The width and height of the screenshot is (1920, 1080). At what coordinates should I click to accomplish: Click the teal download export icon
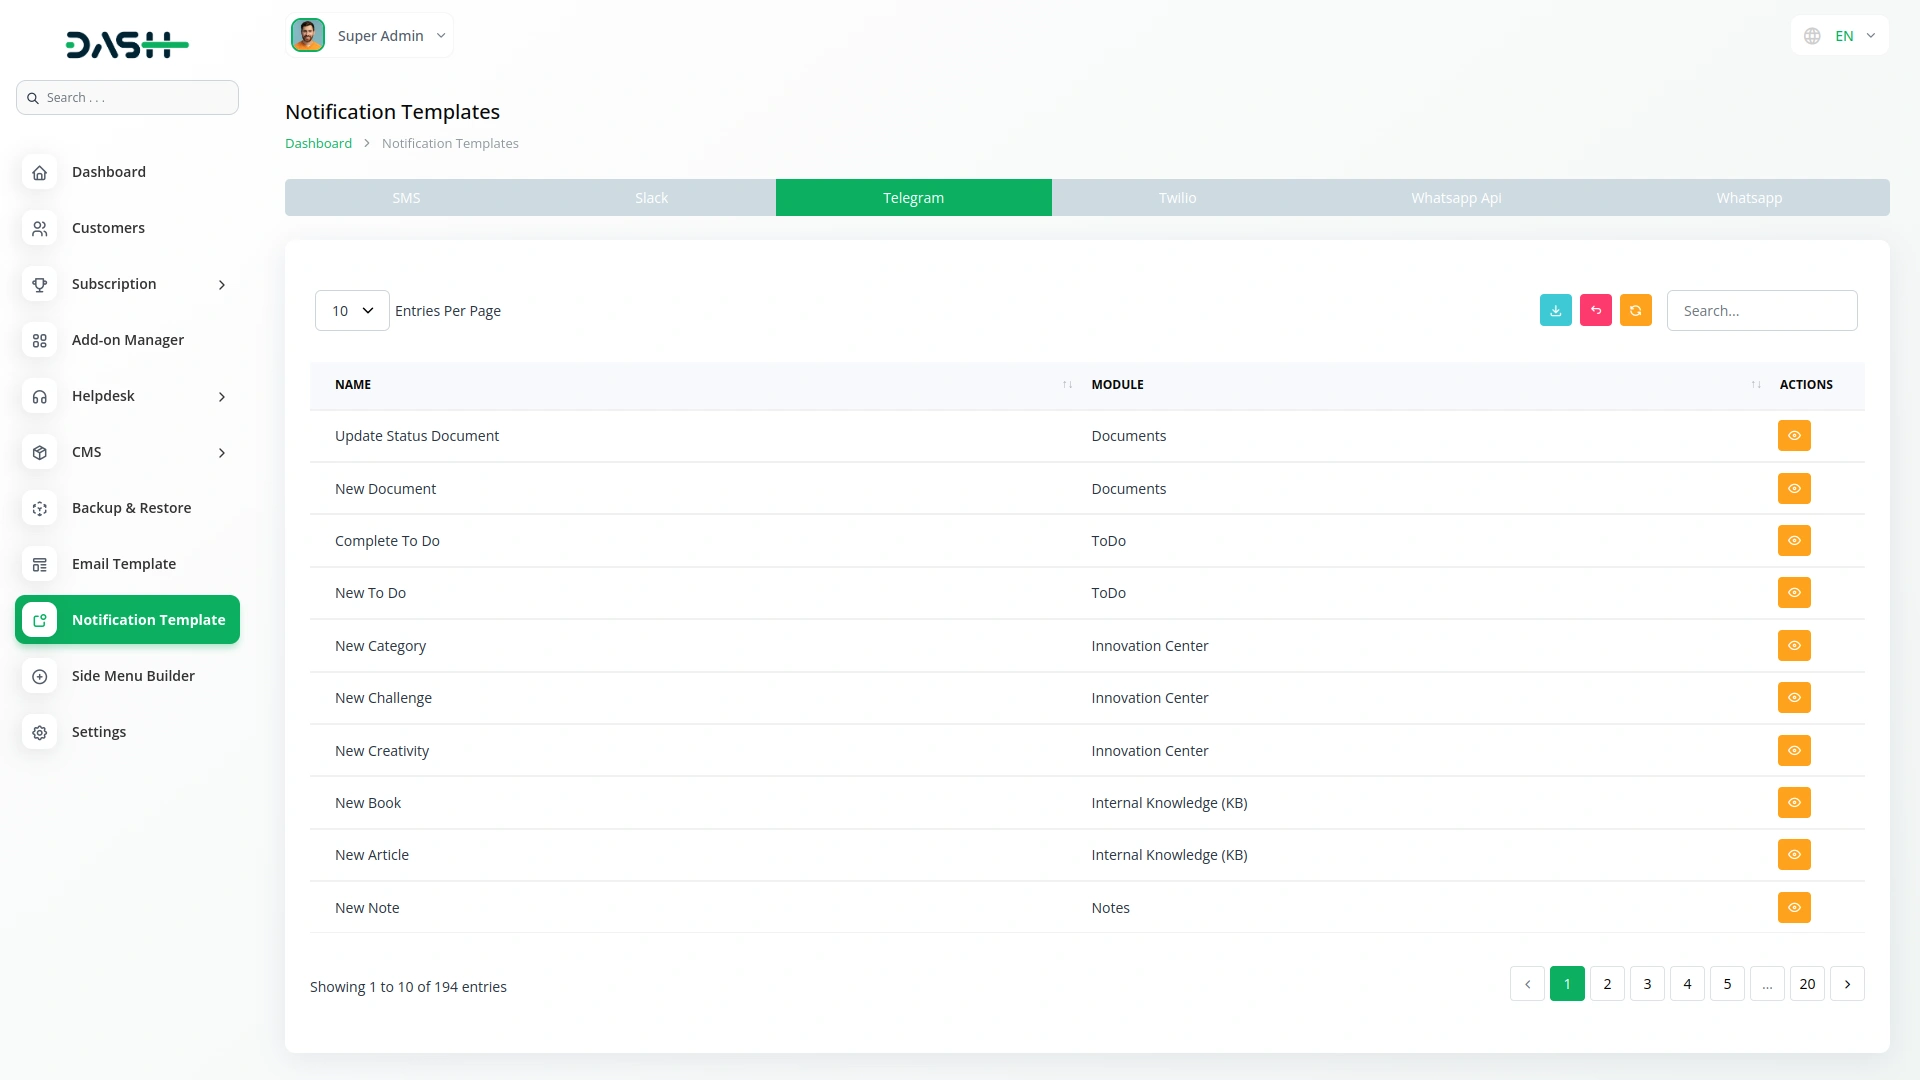point(1555,311)
